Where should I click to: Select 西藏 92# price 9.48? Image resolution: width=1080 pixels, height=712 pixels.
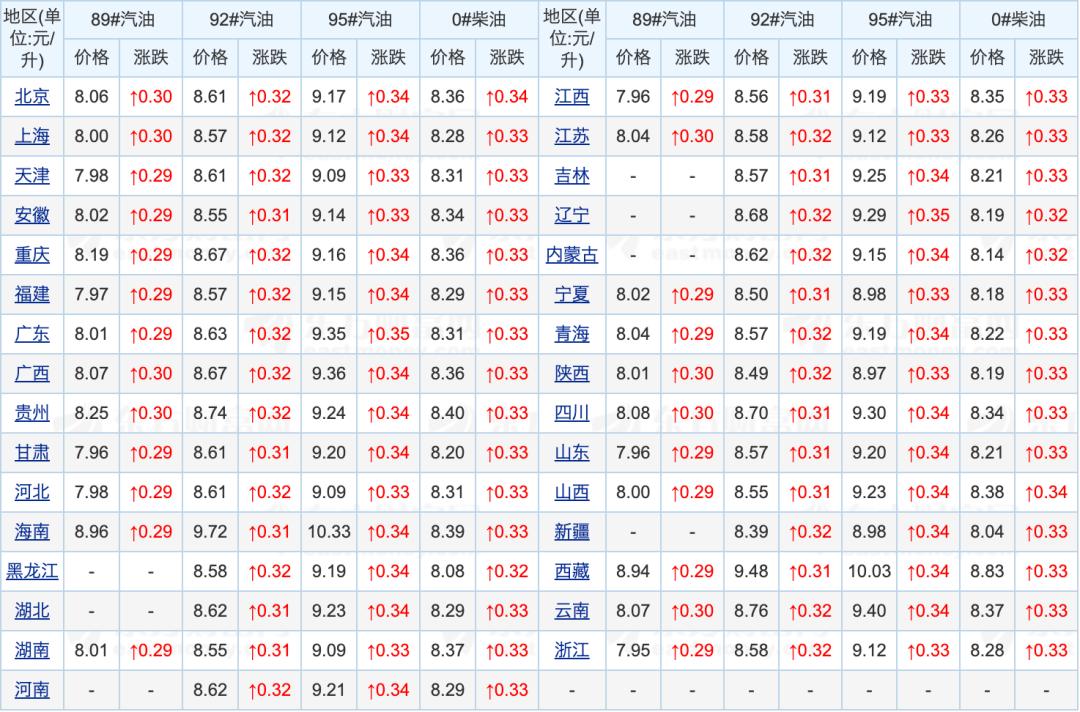click(751, 572)
